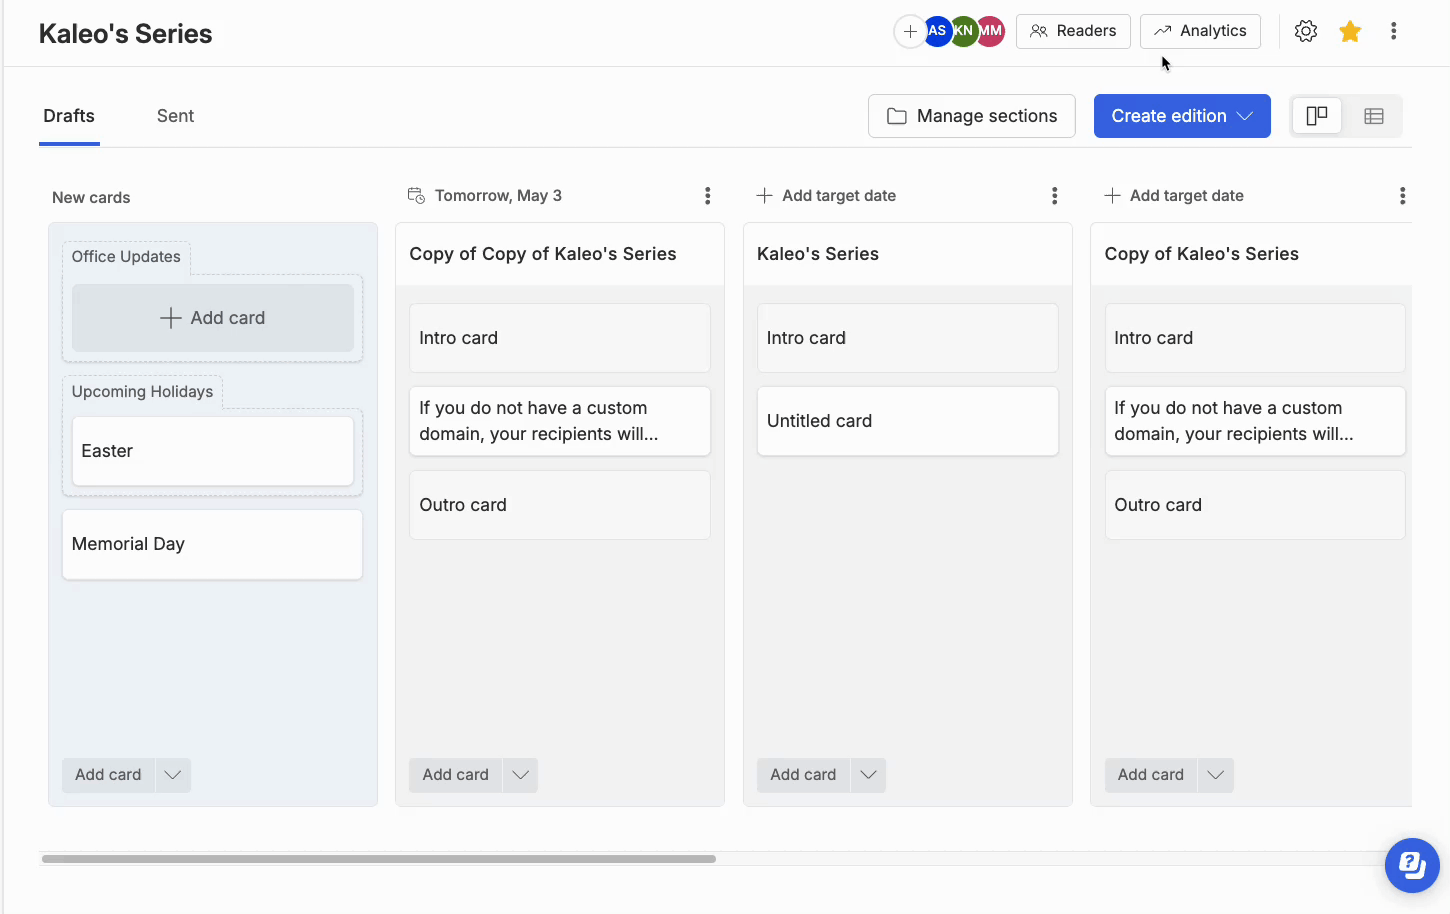Select the Office Updates section label
1450x914 pixels.
coord(126,257)
